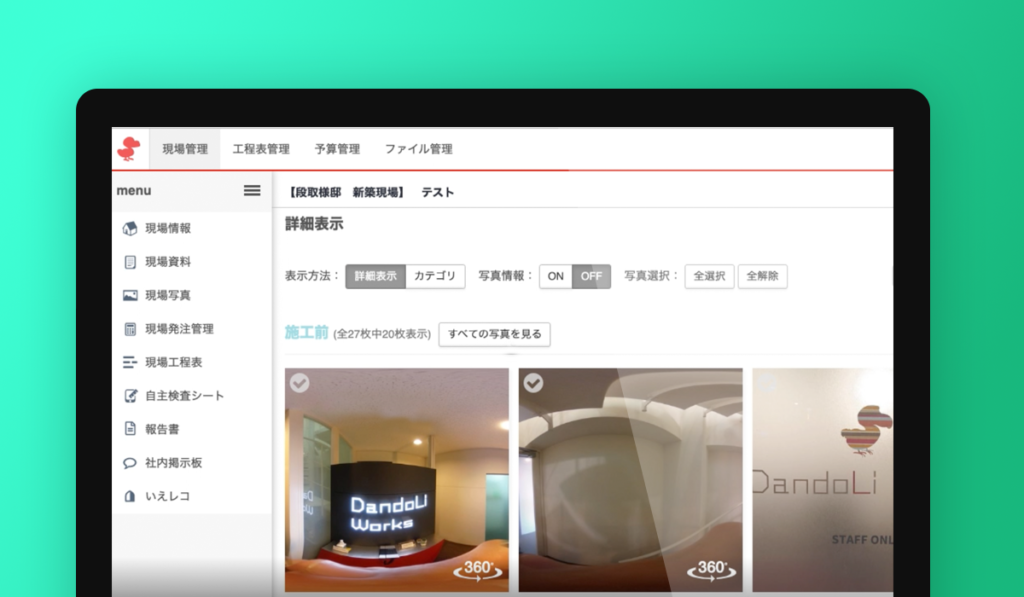
Task: Click the house icon beside 現場情報
Action: click(130, 228)
